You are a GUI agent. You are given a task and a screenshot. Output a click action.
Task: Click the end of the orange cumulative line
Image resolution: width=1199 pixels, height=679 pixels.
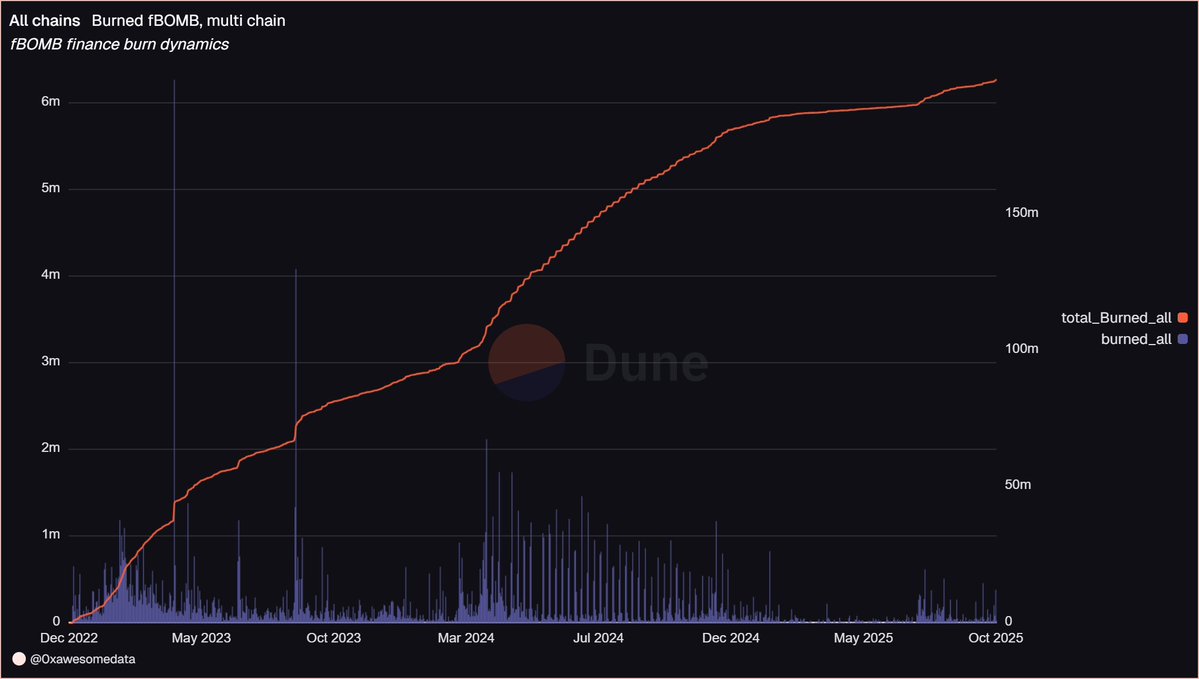(995, 80)
